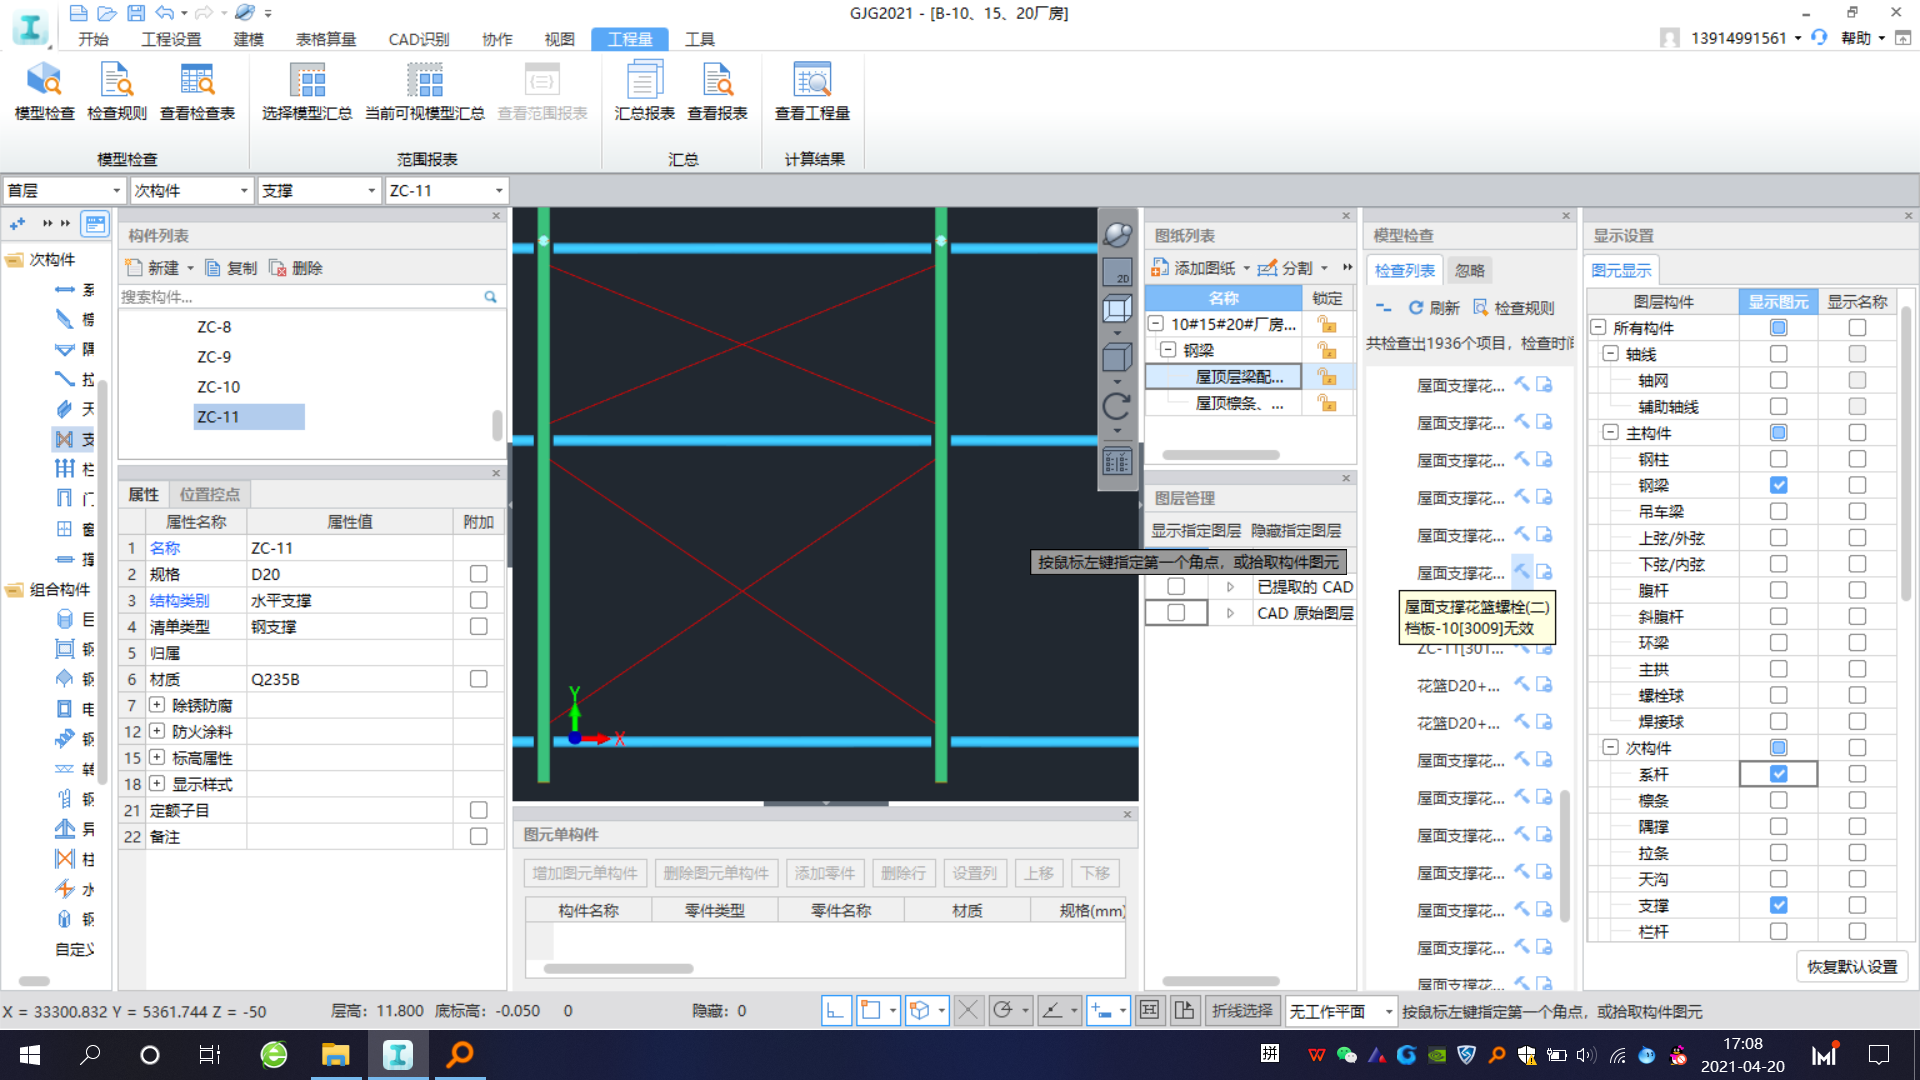This screenshot has height=1080, width=1920.
Task: Click undo arrow in quick access toolbar
Action: (165, 13)
